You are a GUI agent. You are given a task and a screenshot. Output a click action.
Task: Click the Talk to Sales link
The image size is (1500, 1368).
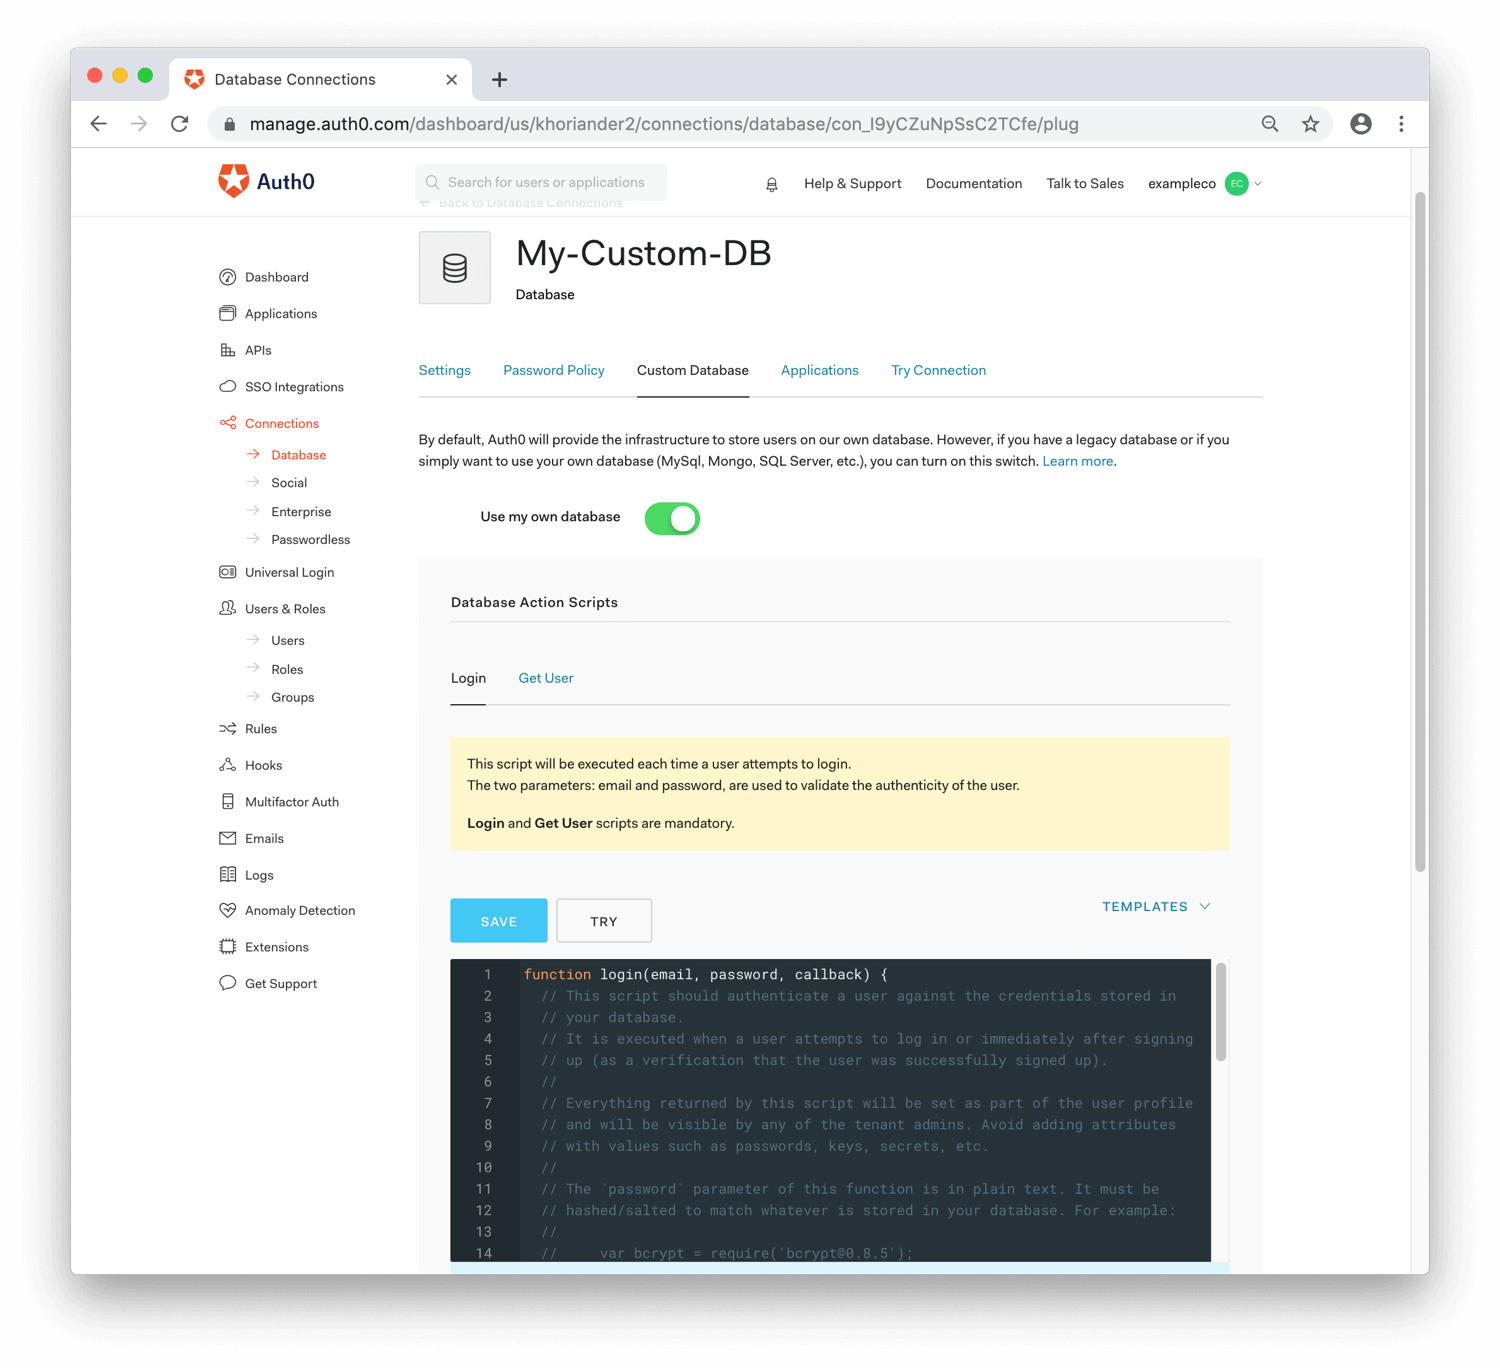(x=1085, y=184)
